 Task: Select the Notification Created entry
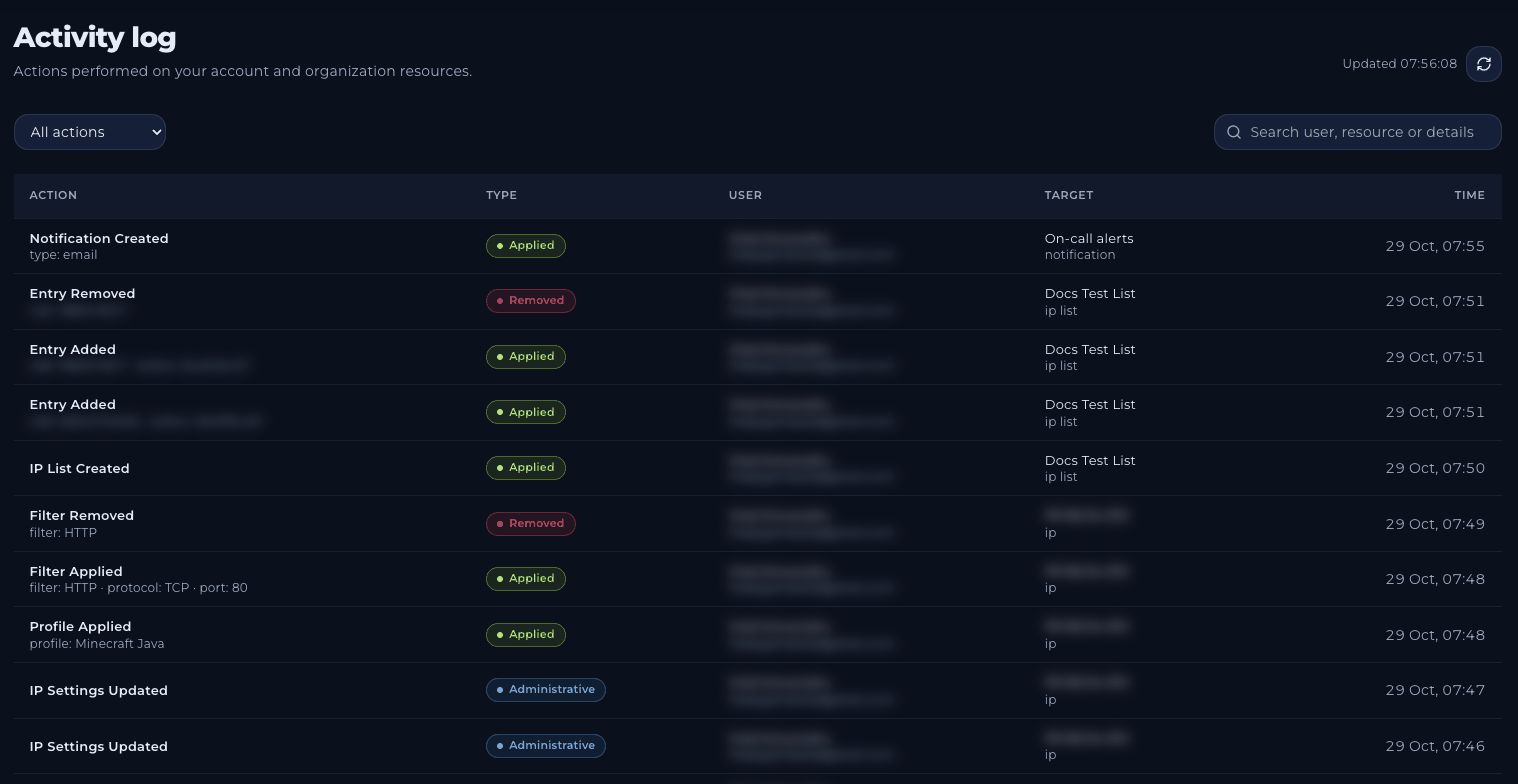coord(99,238)
